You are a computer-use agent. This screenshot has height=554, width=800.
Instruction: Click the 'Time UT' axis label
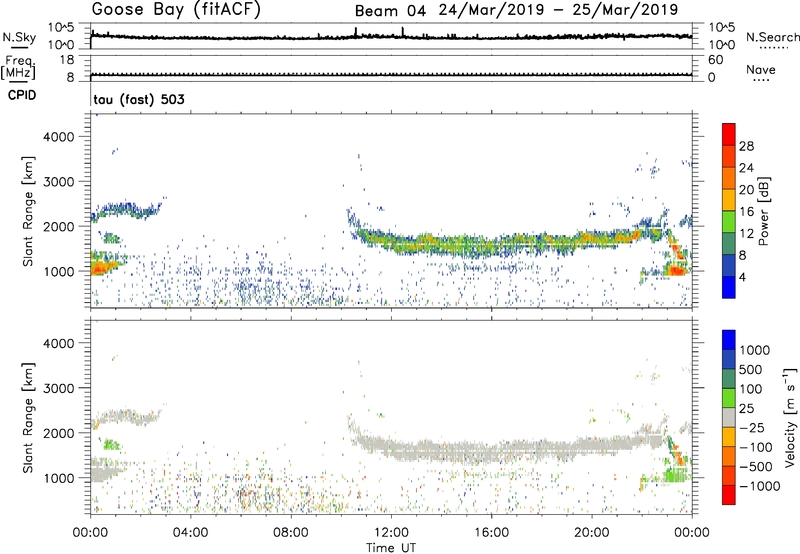click(391, 548)
